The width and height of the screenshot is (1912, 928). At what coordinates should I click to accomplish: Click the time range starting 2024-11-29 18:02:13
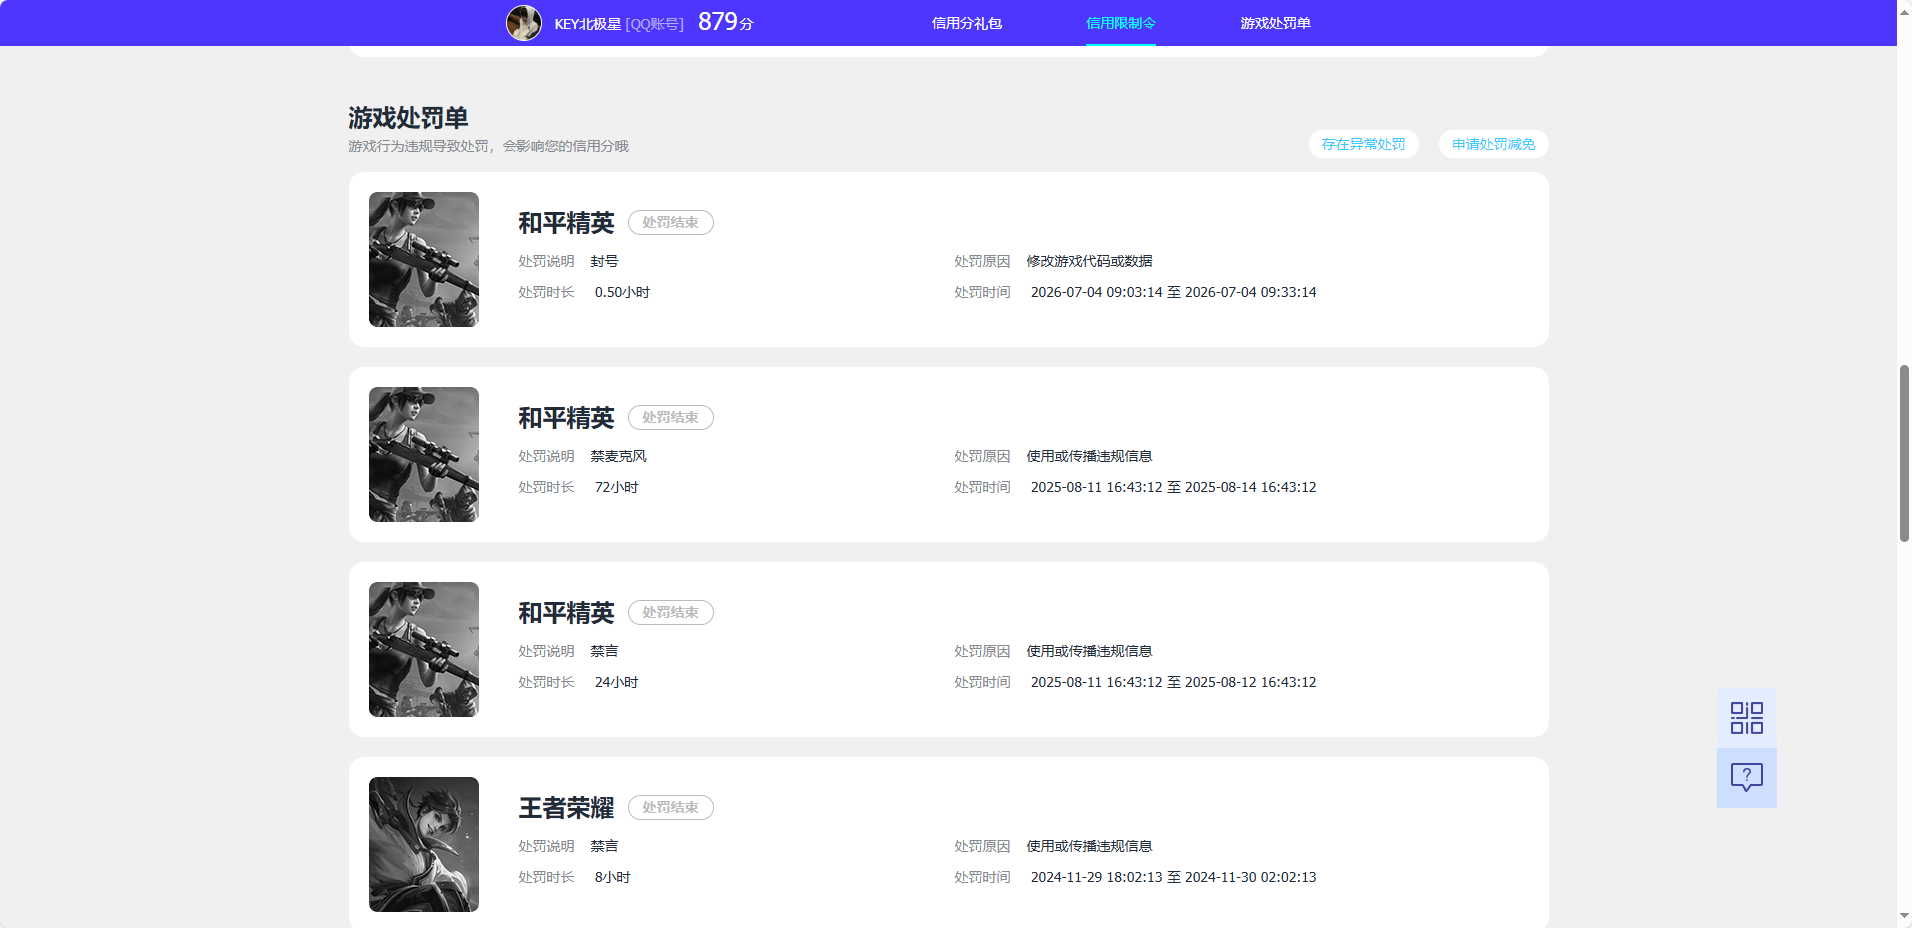1173,877
